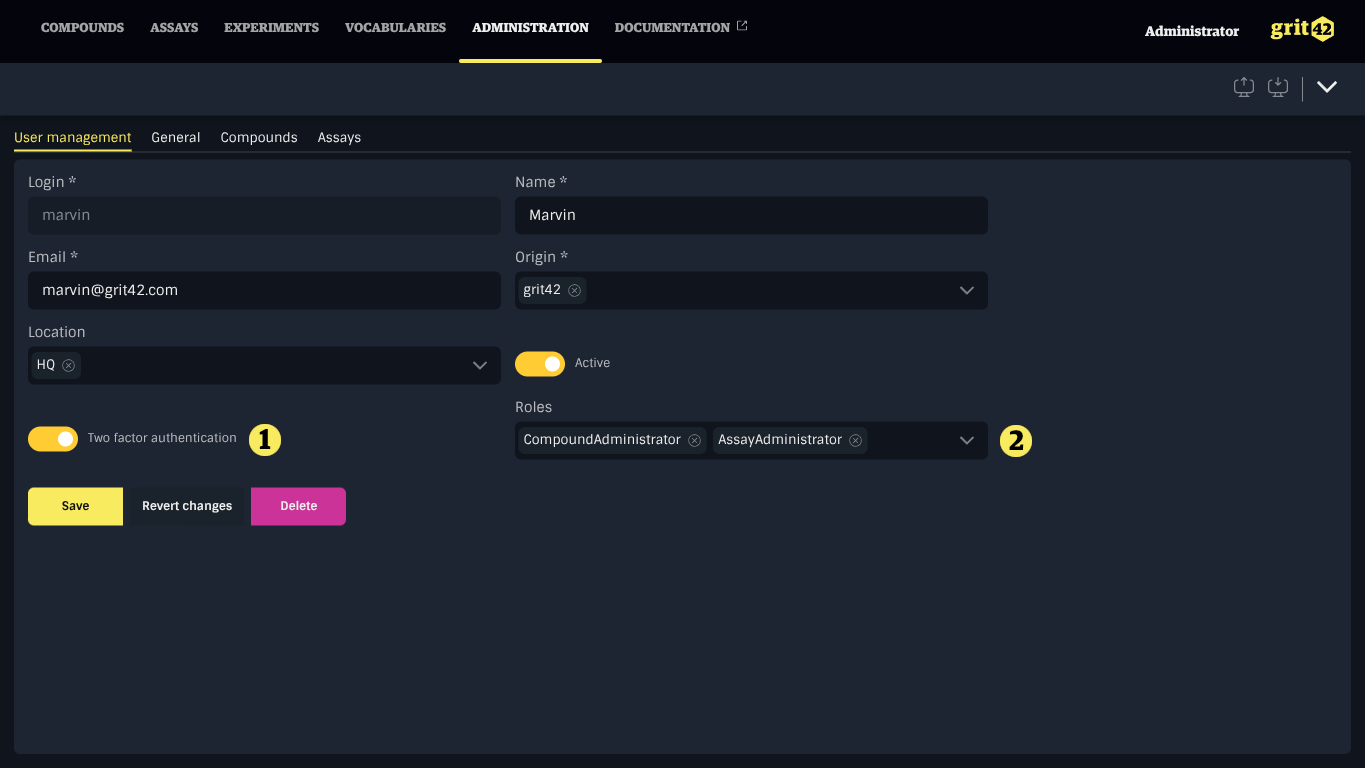
Task: Open the Compounds top menu
Action: pyautogui.click(x=82, y=28)
